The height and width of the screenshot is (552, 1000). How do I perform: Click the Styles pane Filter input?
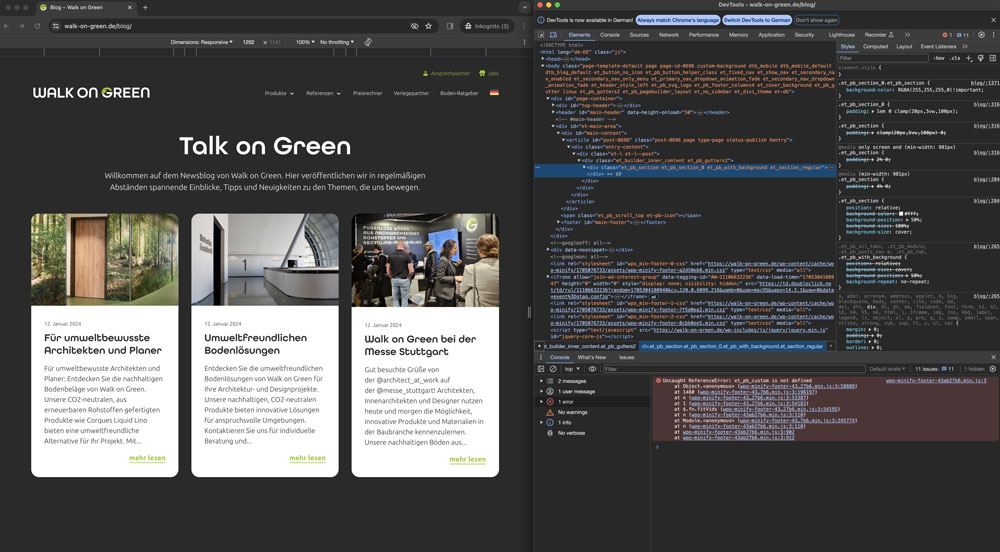(883, 58)
